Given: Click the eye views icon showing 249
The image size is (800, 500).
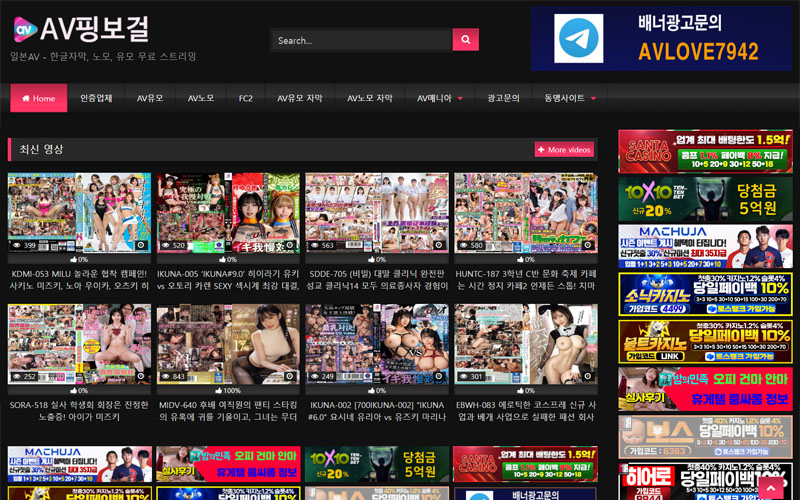Looking at the screenshot, I should [x=314, y=377].
